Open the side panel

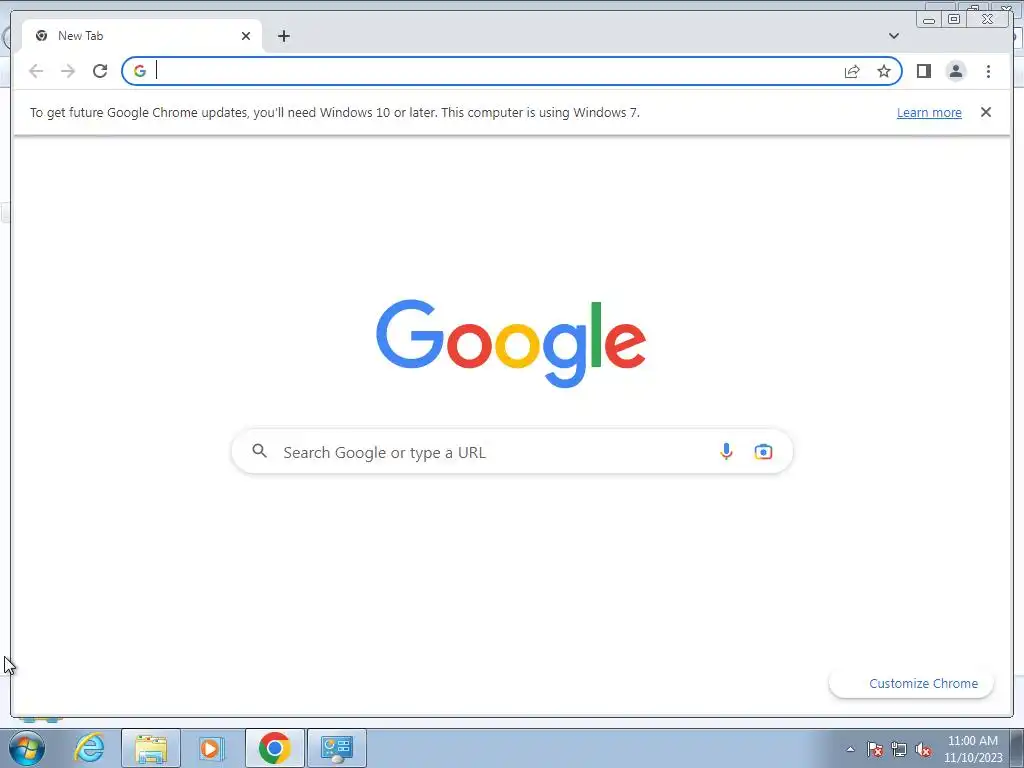(923, 71)
